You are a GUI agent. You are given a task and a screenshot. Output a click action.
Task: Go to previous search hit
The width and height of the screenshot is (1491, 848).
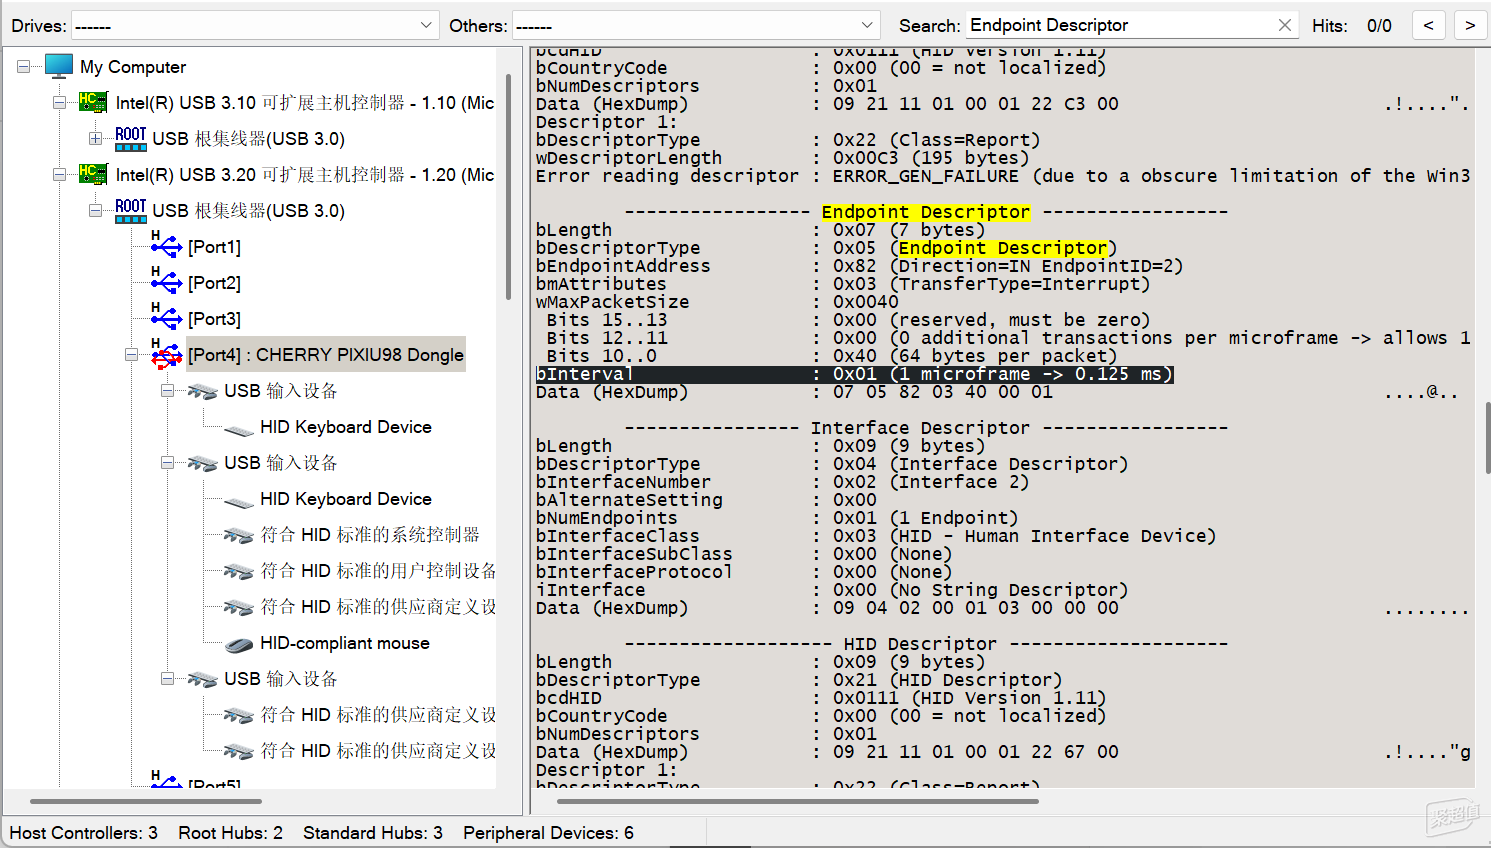(x=1428, y=25)
